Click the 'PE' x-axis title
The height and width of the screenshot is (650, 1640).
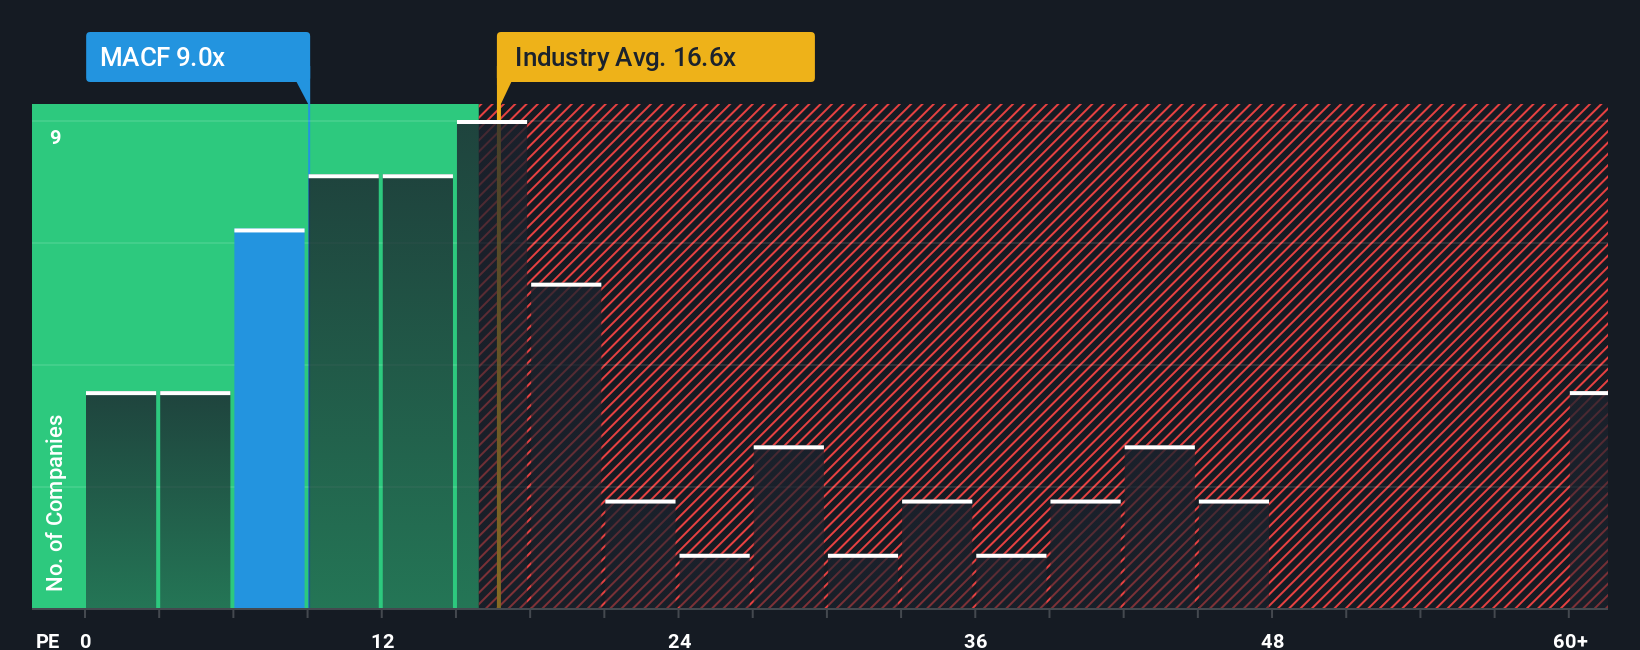point(47,641)
